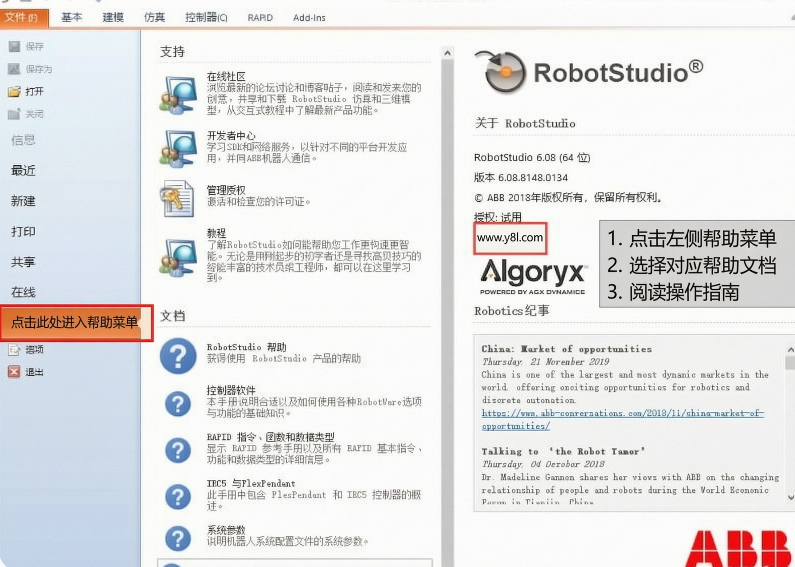The width and height of the screenshot is (795, 567).
Task: Click the 教程 heading text
Action: (x=216, y=233)
